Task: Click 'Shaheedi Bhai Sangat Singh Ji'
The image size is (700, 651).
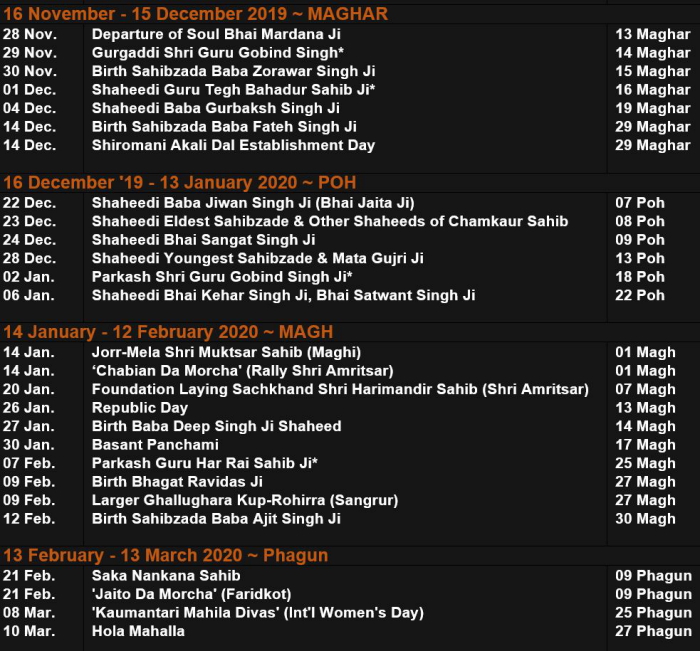Action: (x=204, y=240)
